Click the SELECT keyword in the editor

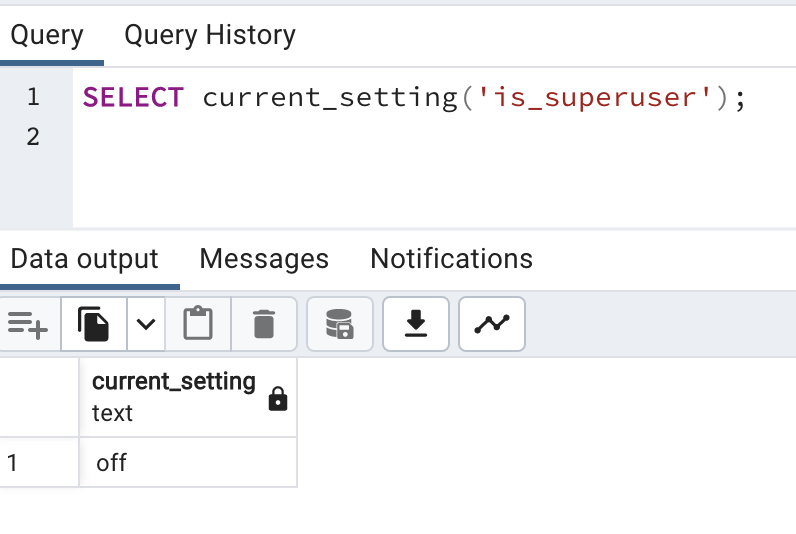(133, 98)
